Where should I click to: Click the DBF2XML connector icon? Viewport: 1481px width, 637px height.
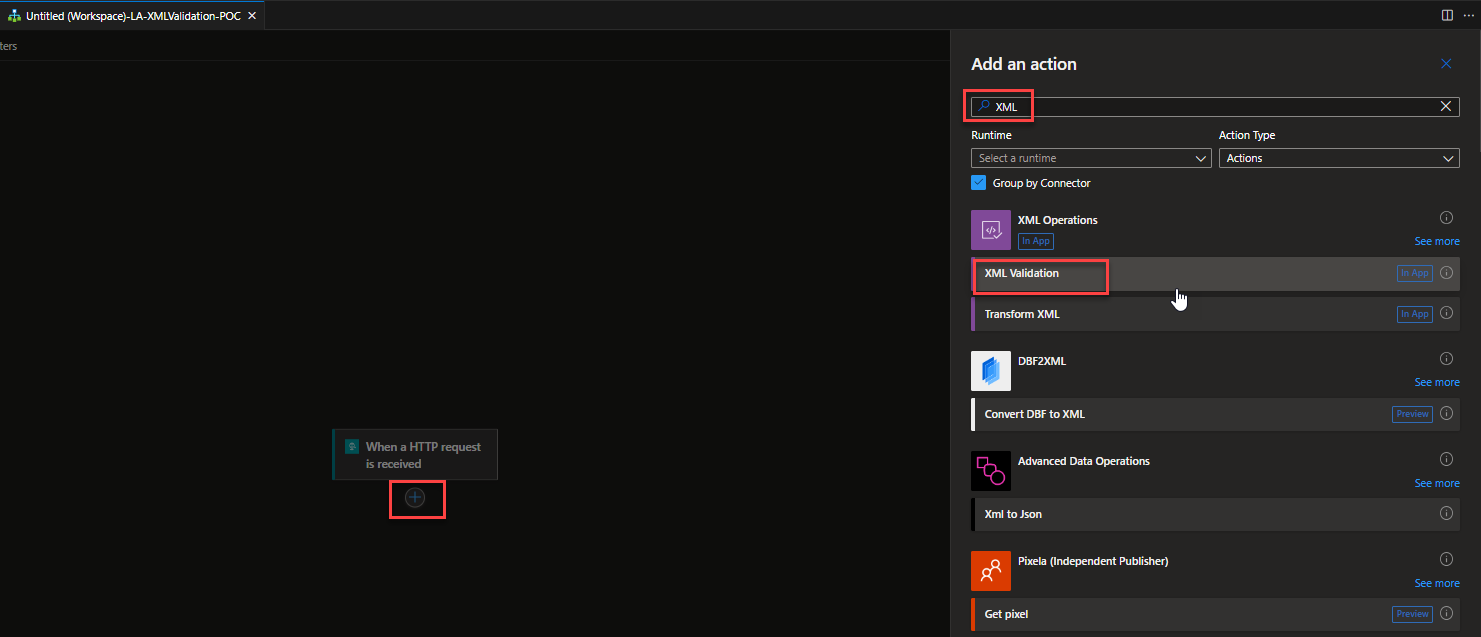990,371
